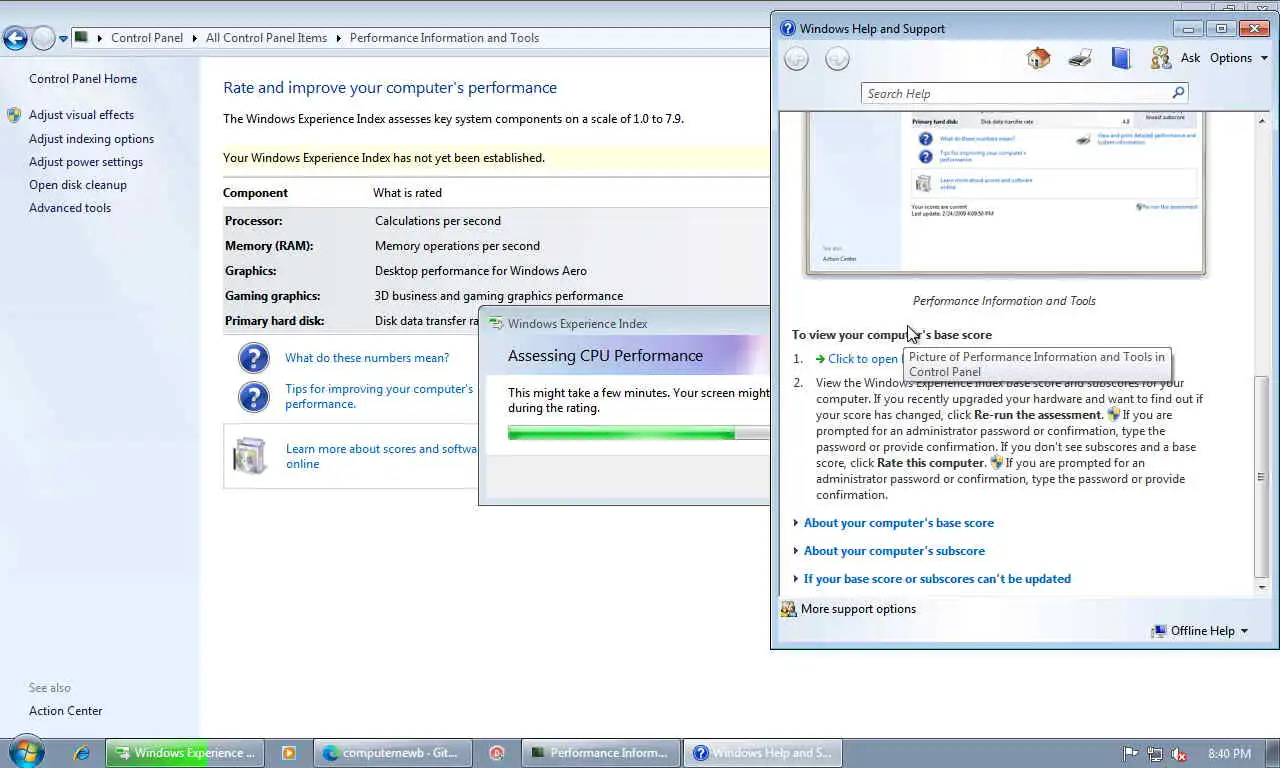Image resolution: width=1280 pixels, height=768 pixels.
Task: Click the software box icon beside 'Learn more about scores'
Action: (250, 456)
